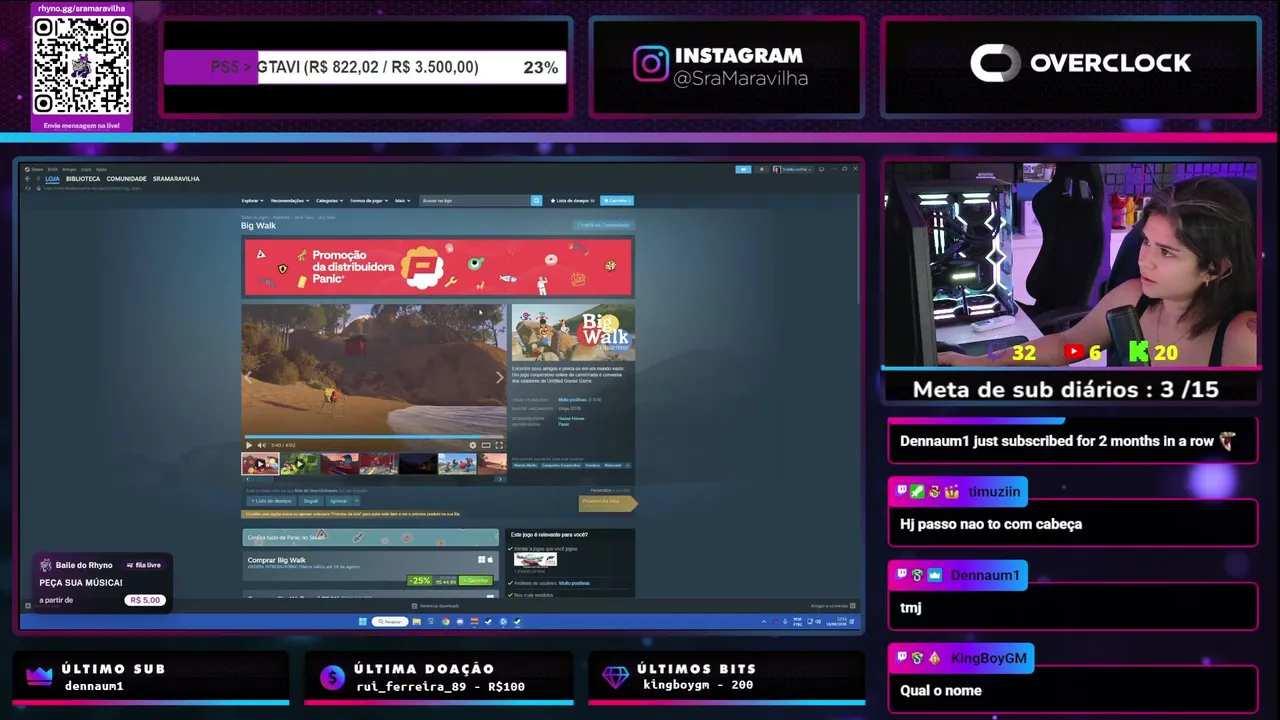Expand the Recomendações dropdown
The height and width of the screenshot is (720, 1280).
pyautogui.click(x=290, y=200)
